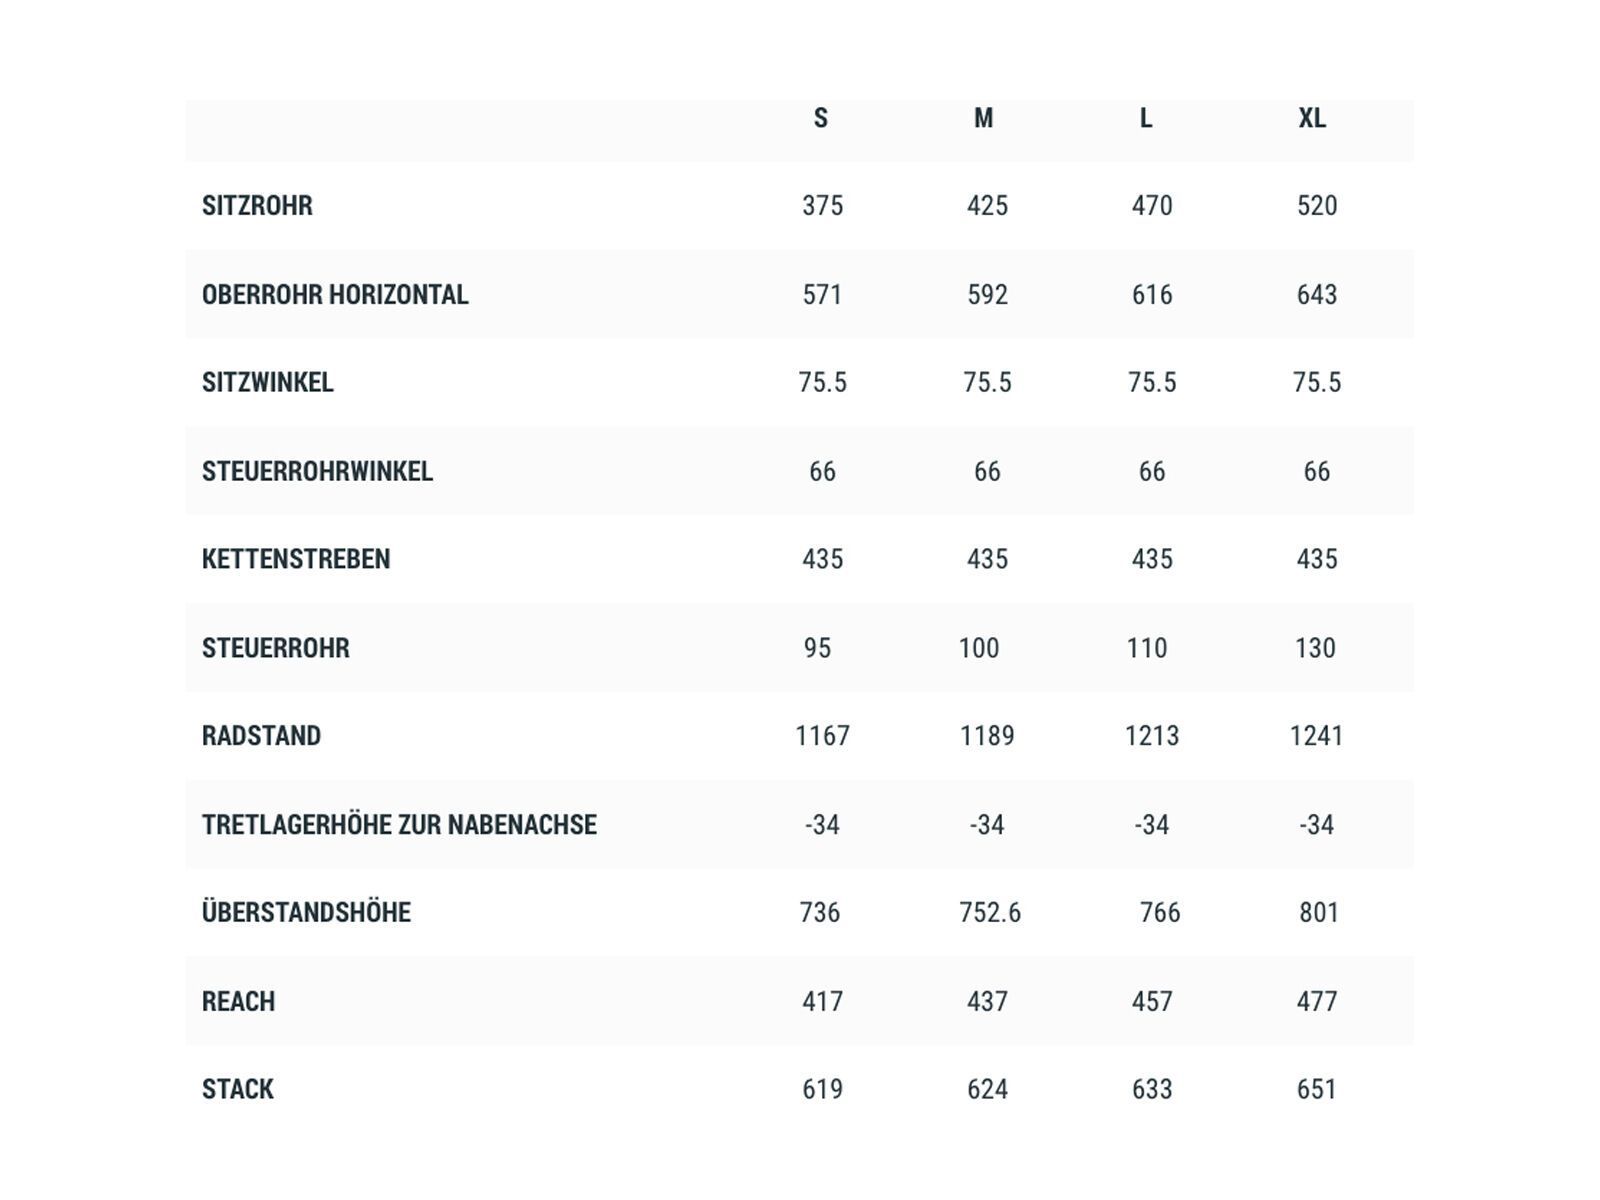Select the XL size column header
Image resolution: width=1600 pixels, height=1200 pixels.
1312,119
